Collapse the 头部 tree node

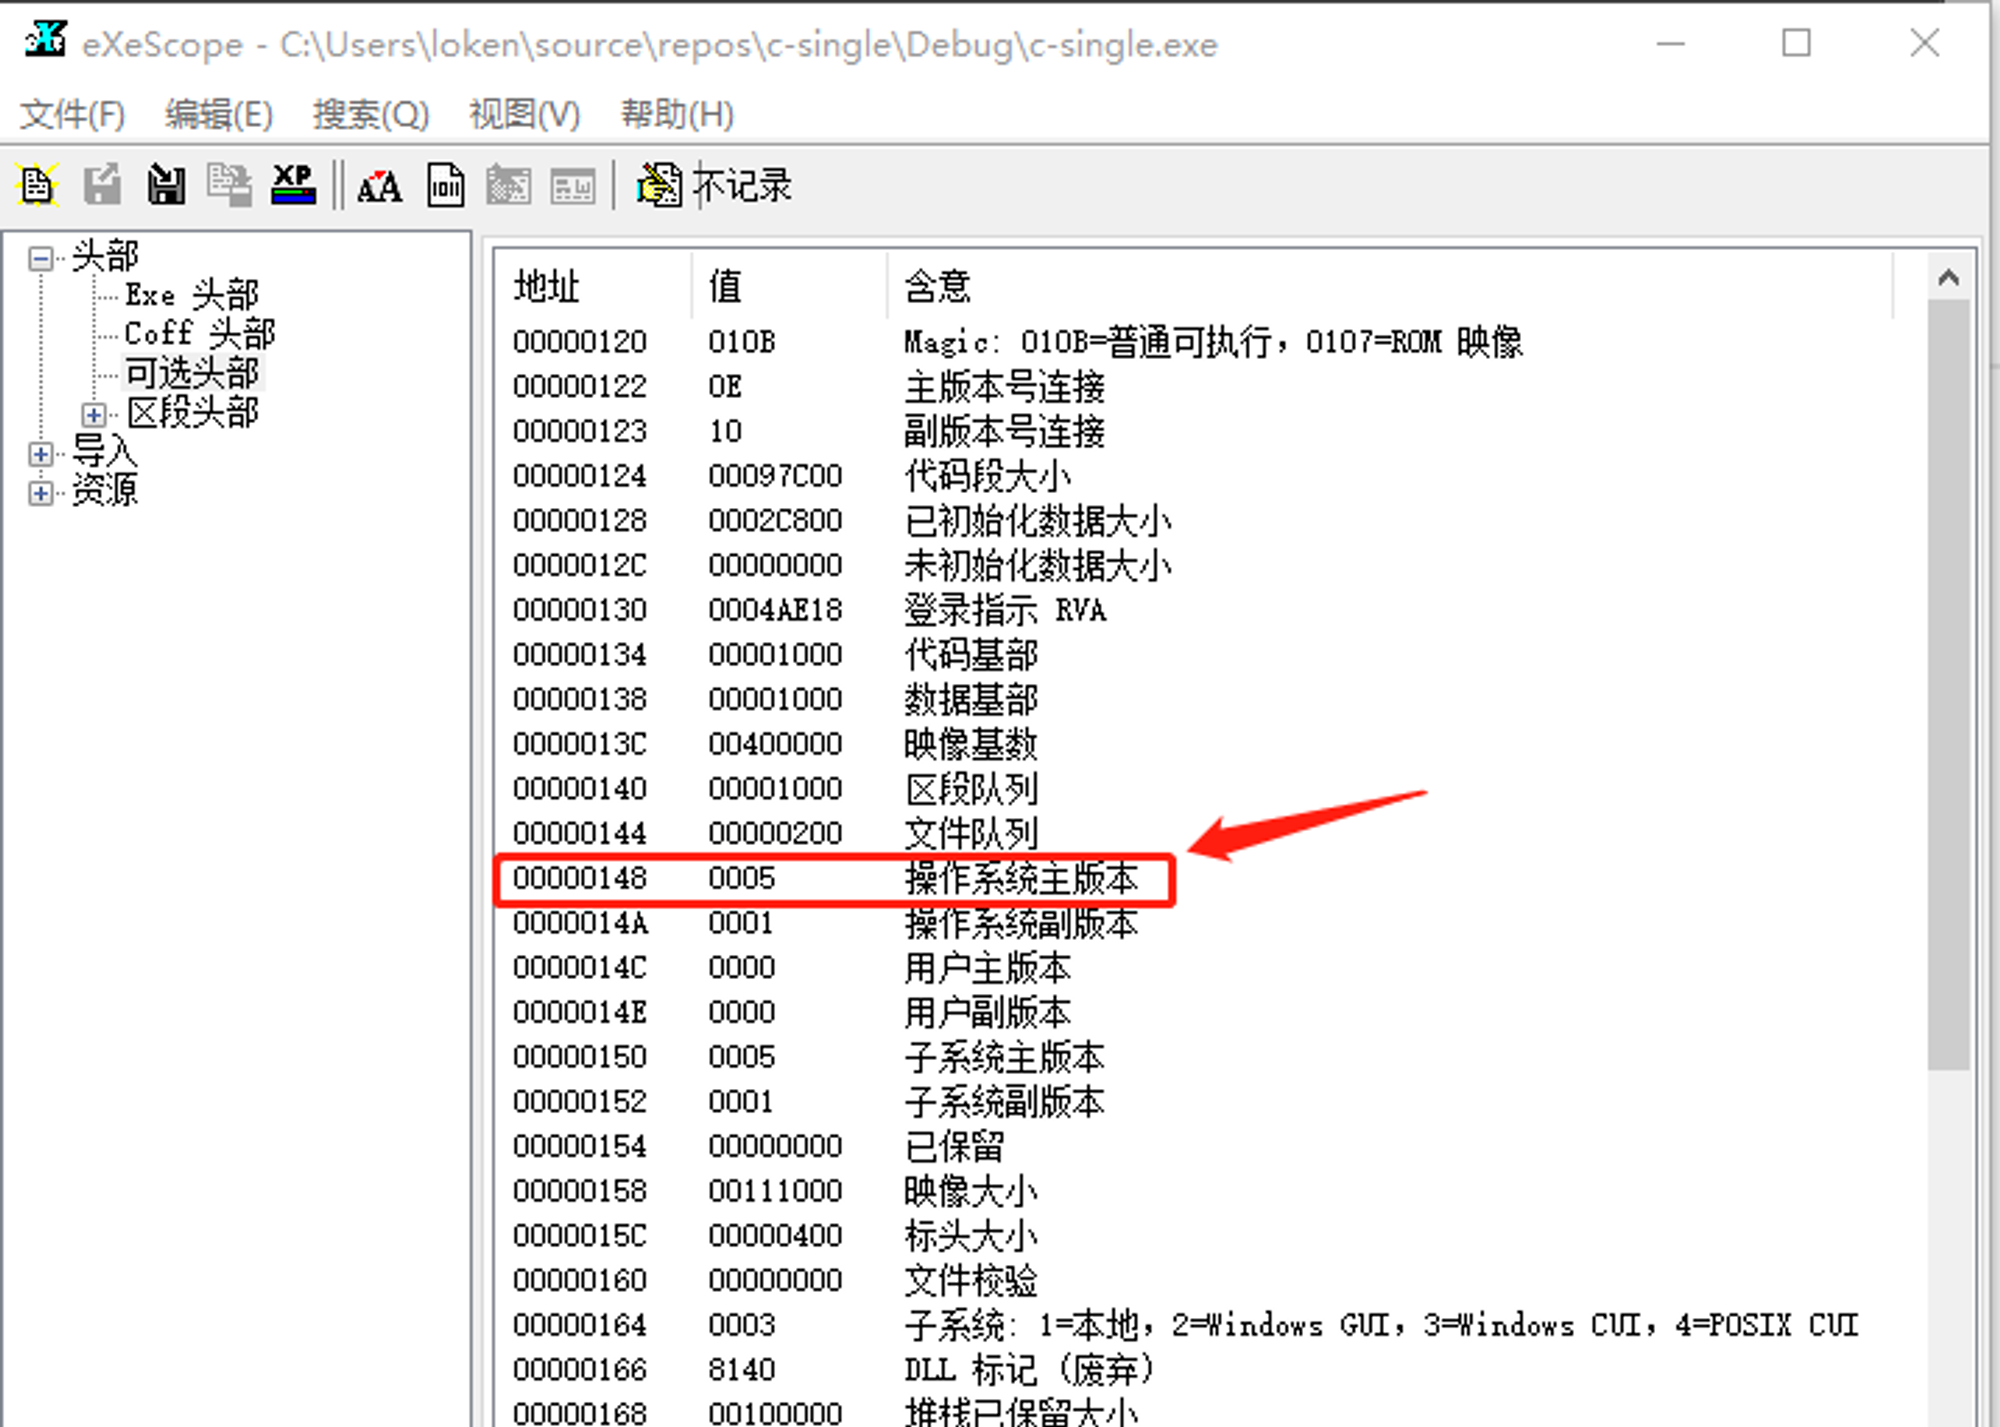point(40,259)
